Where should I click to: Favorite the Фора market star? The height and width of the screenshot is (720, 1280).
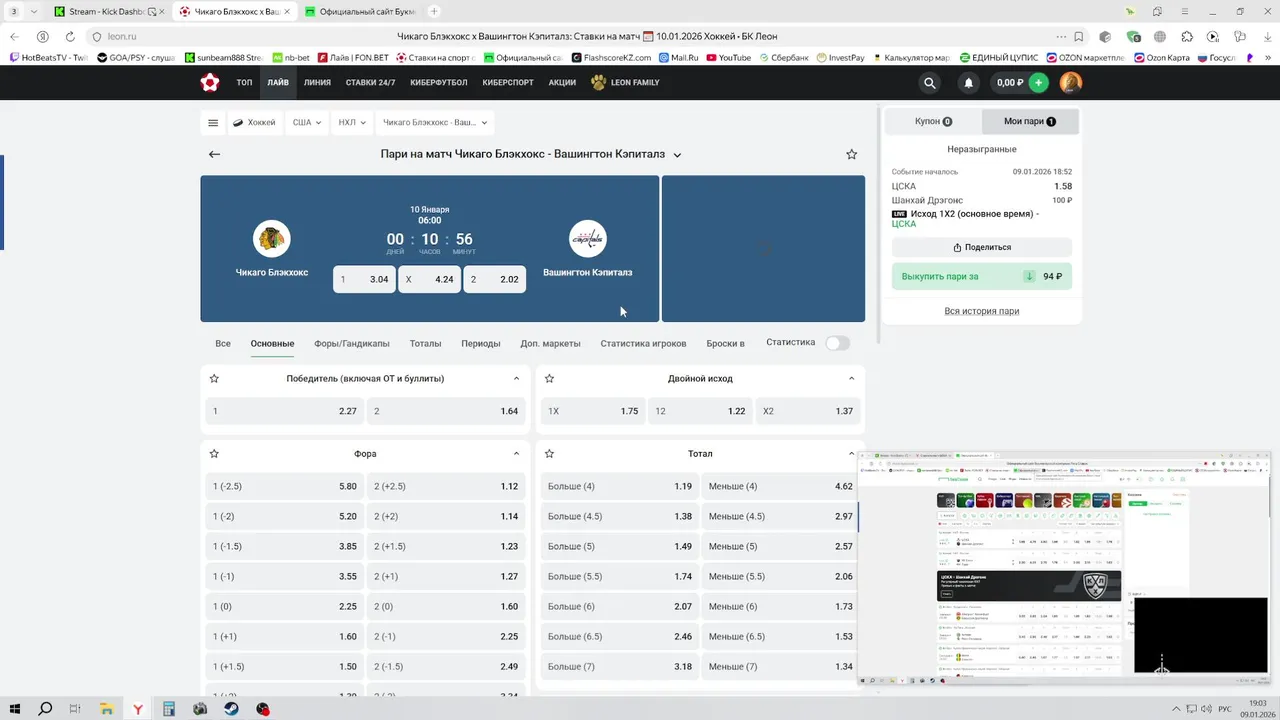click(x=214, y=454)
